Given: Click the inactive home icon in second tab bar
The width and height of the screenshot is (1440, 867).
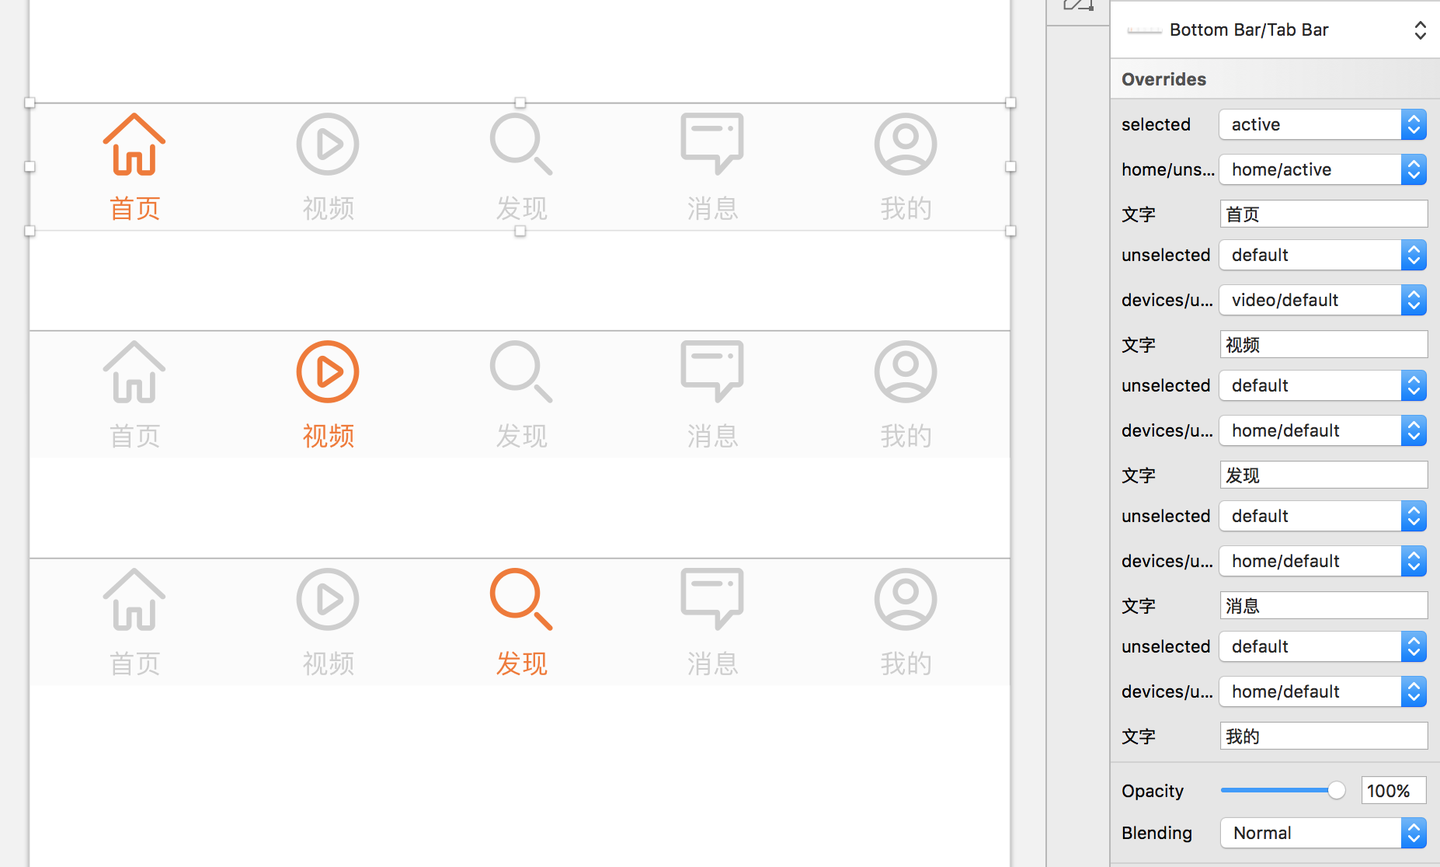Looking at the screenshot, I should [134, 371].
